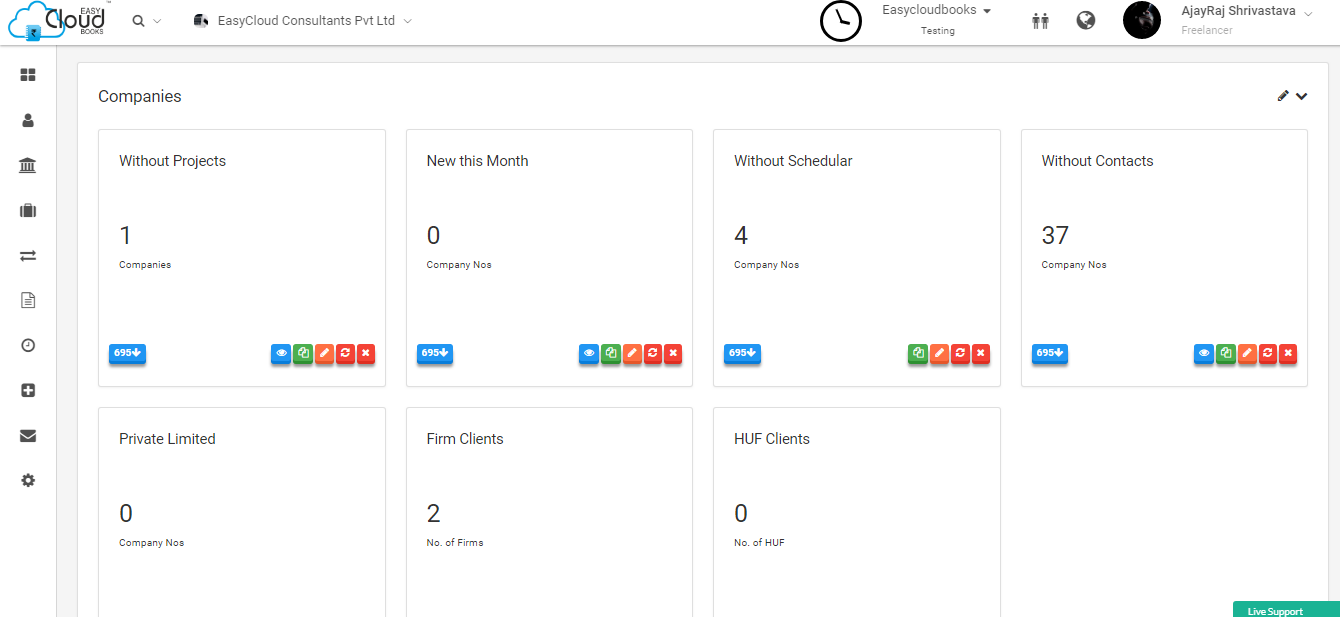Open the briefcase icon in sidebar
Viewport: 1340px width, 617px height.
(28, 210)
